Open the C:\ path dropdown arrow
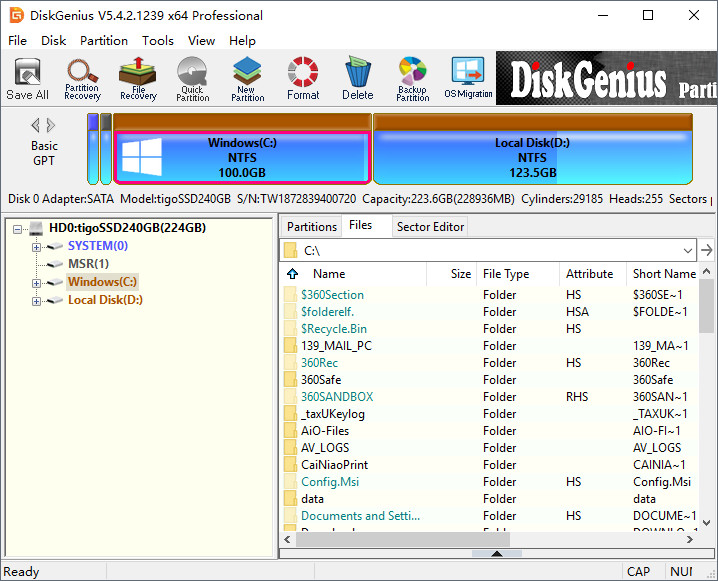The image size is (718, 581). point(686,250)
